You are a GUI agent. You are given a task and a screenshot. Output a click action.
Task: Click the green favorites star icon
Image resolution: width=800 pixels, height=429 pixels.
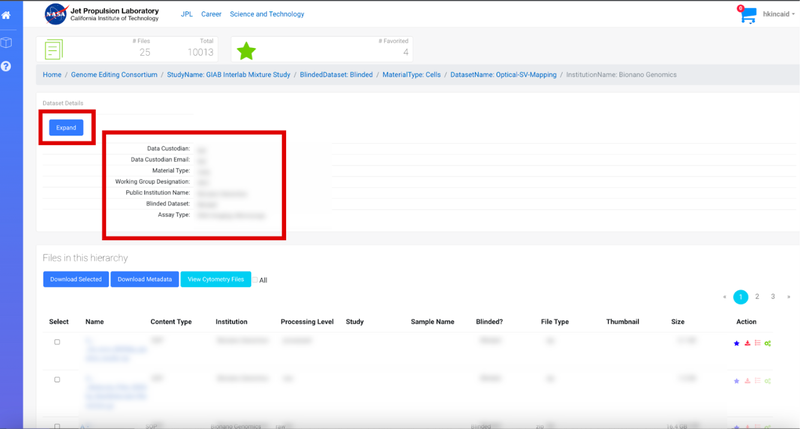[246, 51]
